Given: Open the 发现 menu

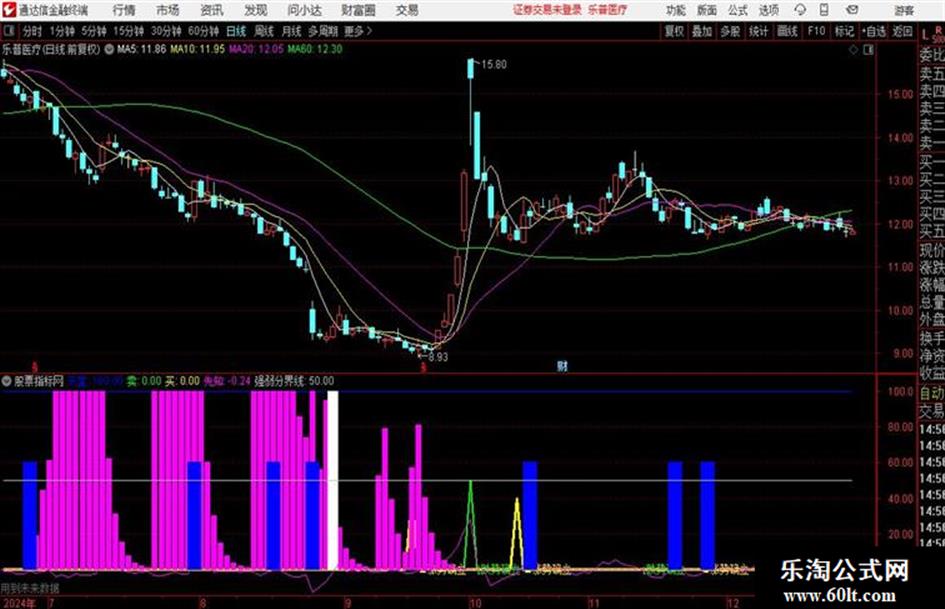Looking at the screenshot, I should point(256,10).
